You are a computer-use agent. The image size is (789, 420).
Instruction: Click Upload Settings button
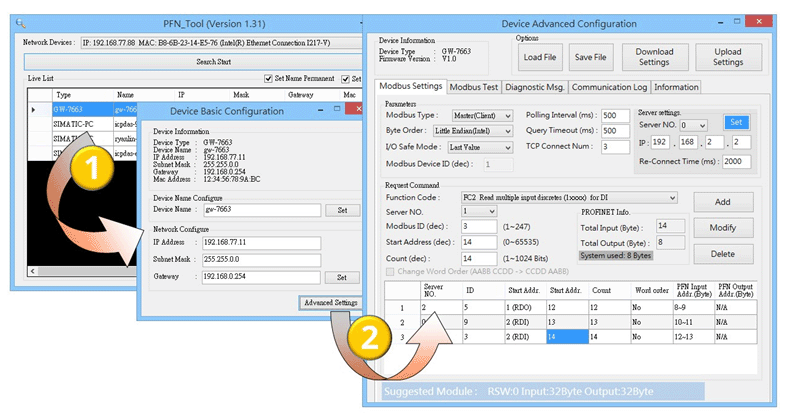[x=728, y=57]
